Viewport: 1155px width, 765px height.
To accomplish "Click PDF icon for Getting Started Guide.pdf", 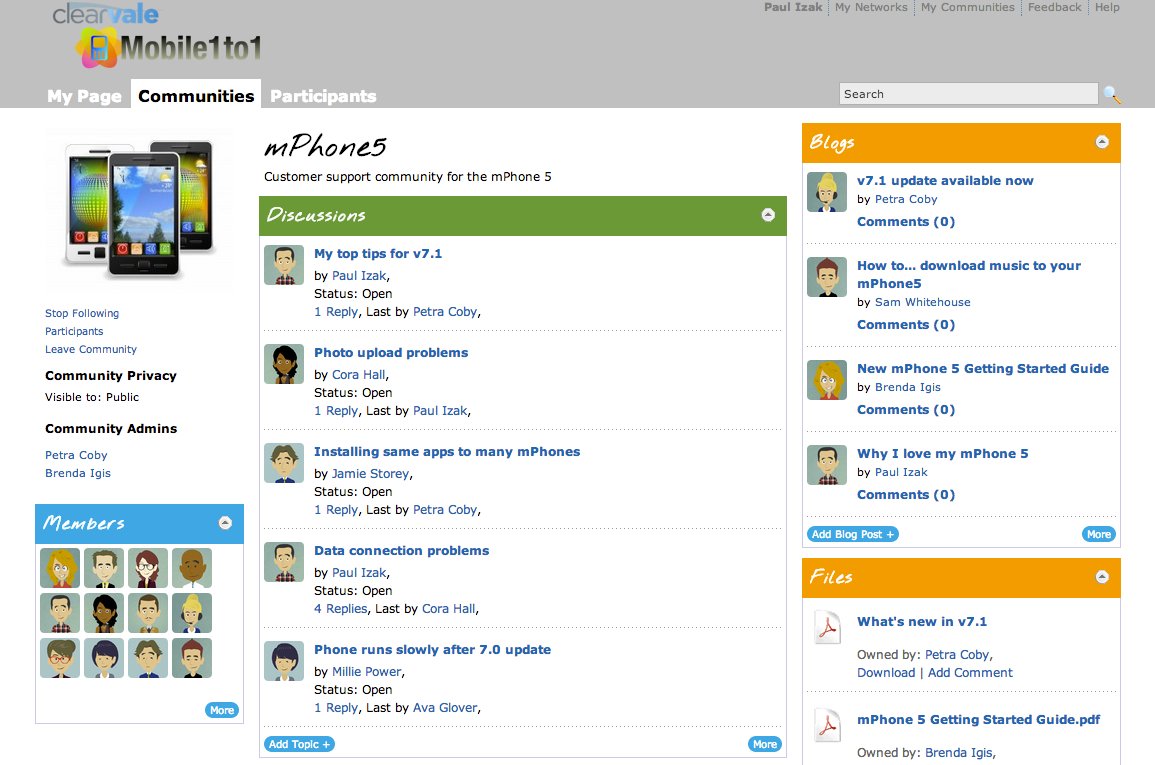I will (x=827, y=725).
